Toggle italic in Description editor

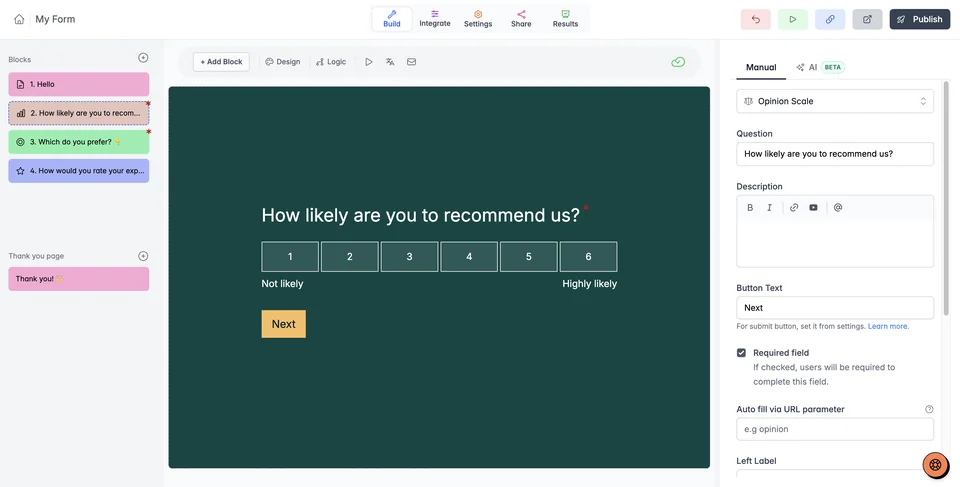(770, 208)
